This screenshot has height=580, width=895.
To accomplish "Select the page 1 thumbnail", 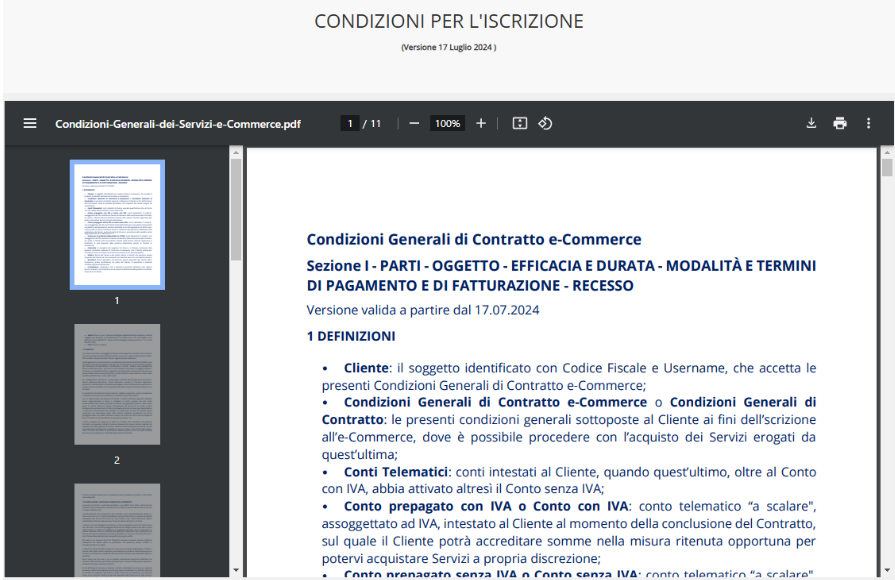I will point(117,225).
